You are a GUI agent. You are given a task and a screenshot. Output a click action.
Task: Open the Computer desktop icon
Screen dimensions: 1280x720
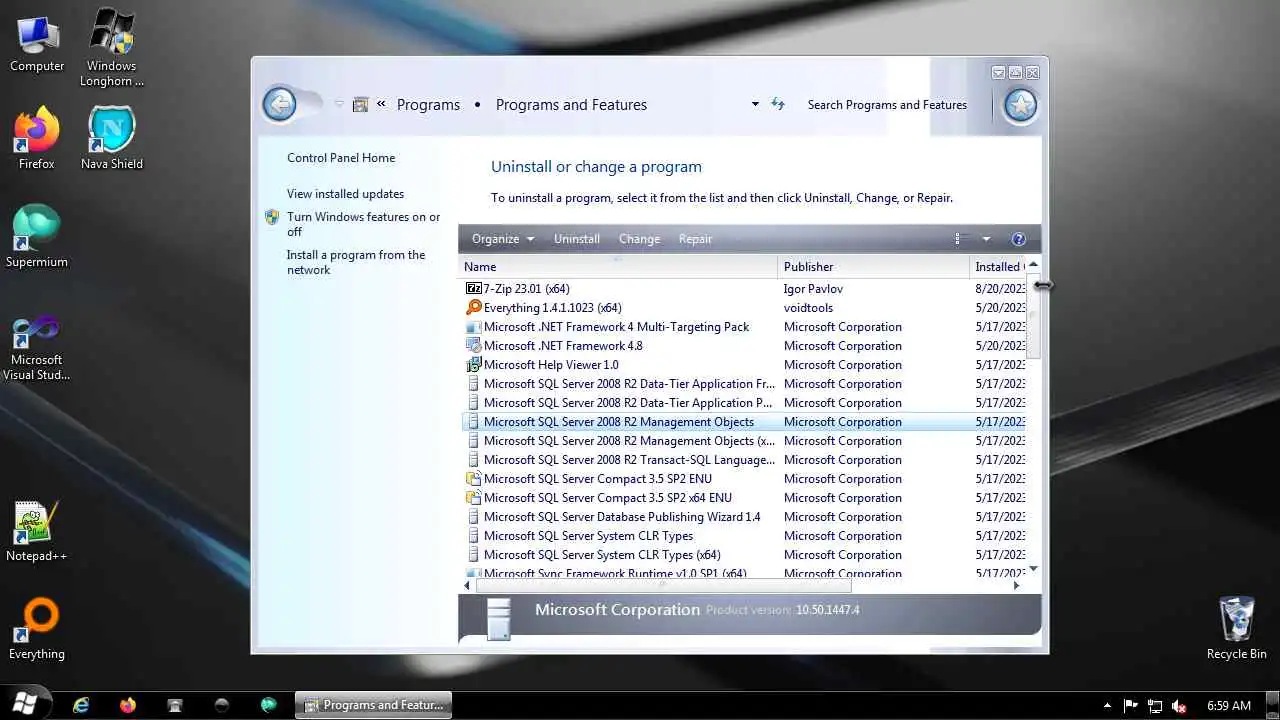pyautogui.click(x=37, y=43)
